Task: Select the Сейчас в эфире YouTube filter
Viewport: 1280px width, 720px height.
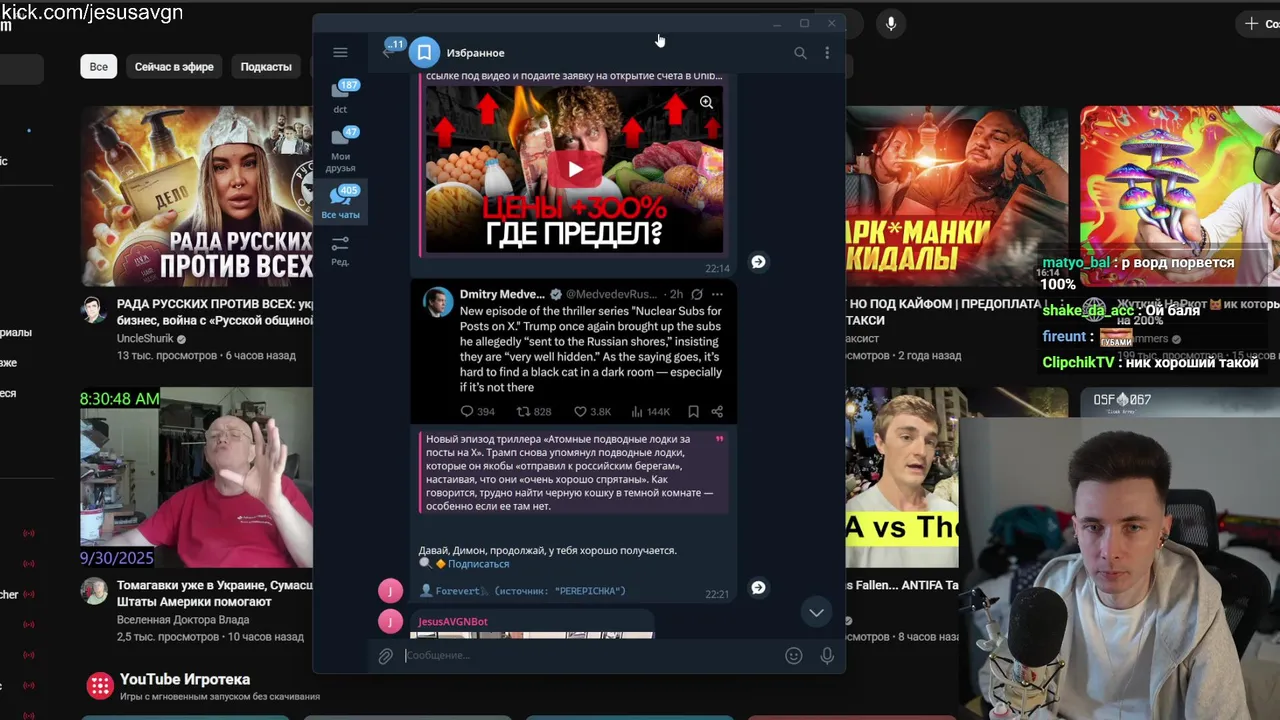Action: coord(174,67)
